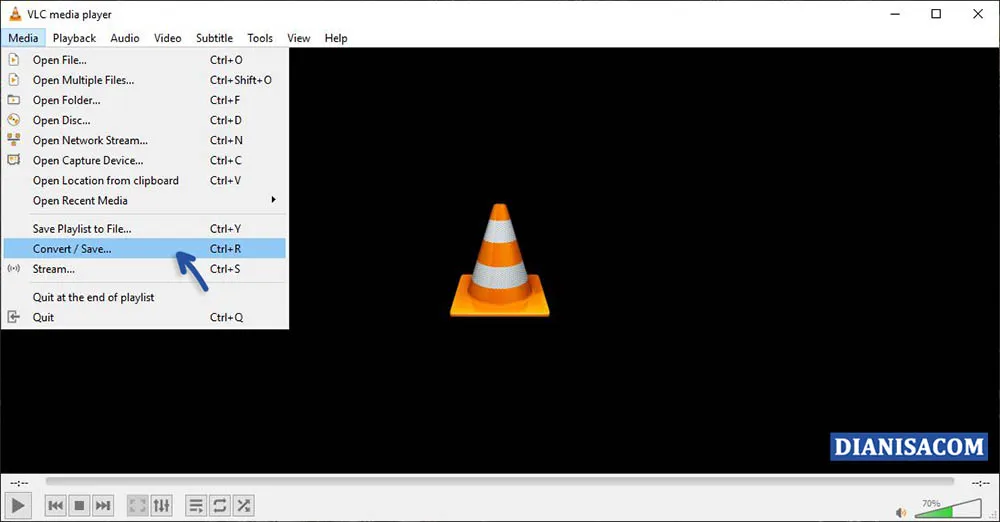Click the VLC cone title bar icon
The width and height of the screenshot is (1000, 522).
click(x=15, y=13)
